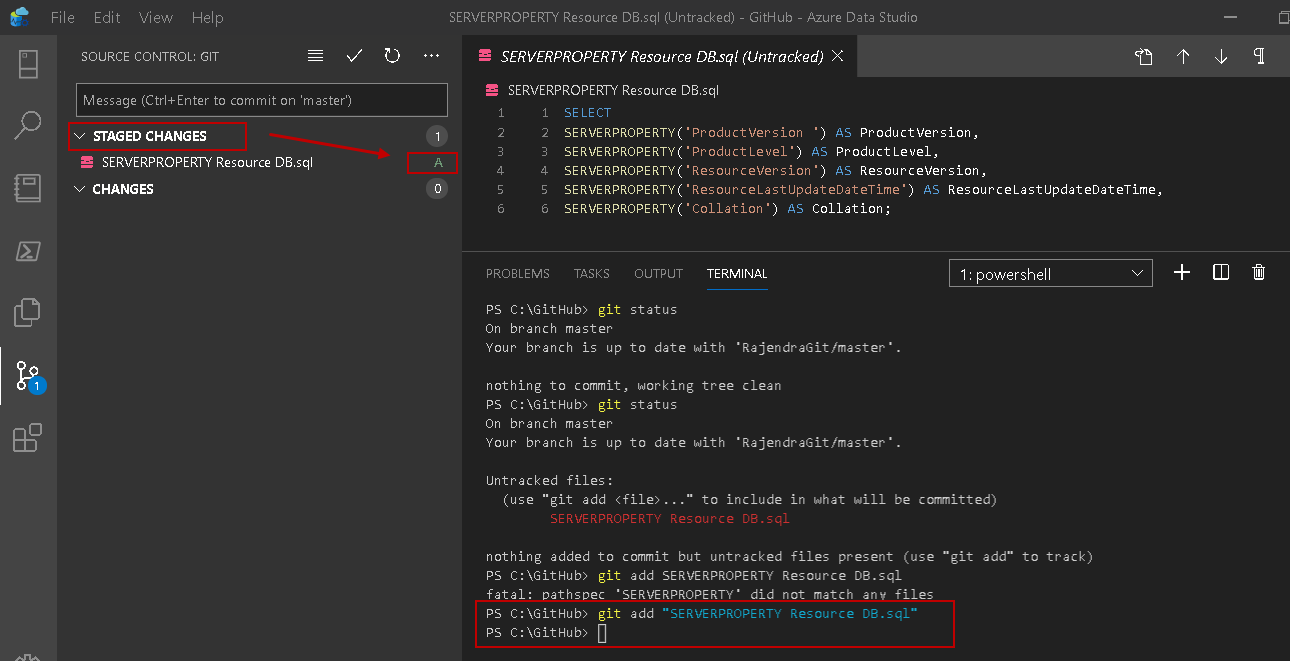
Task: Open the powershell terminal selector dropdown
Action: (x=1050, y=273)
